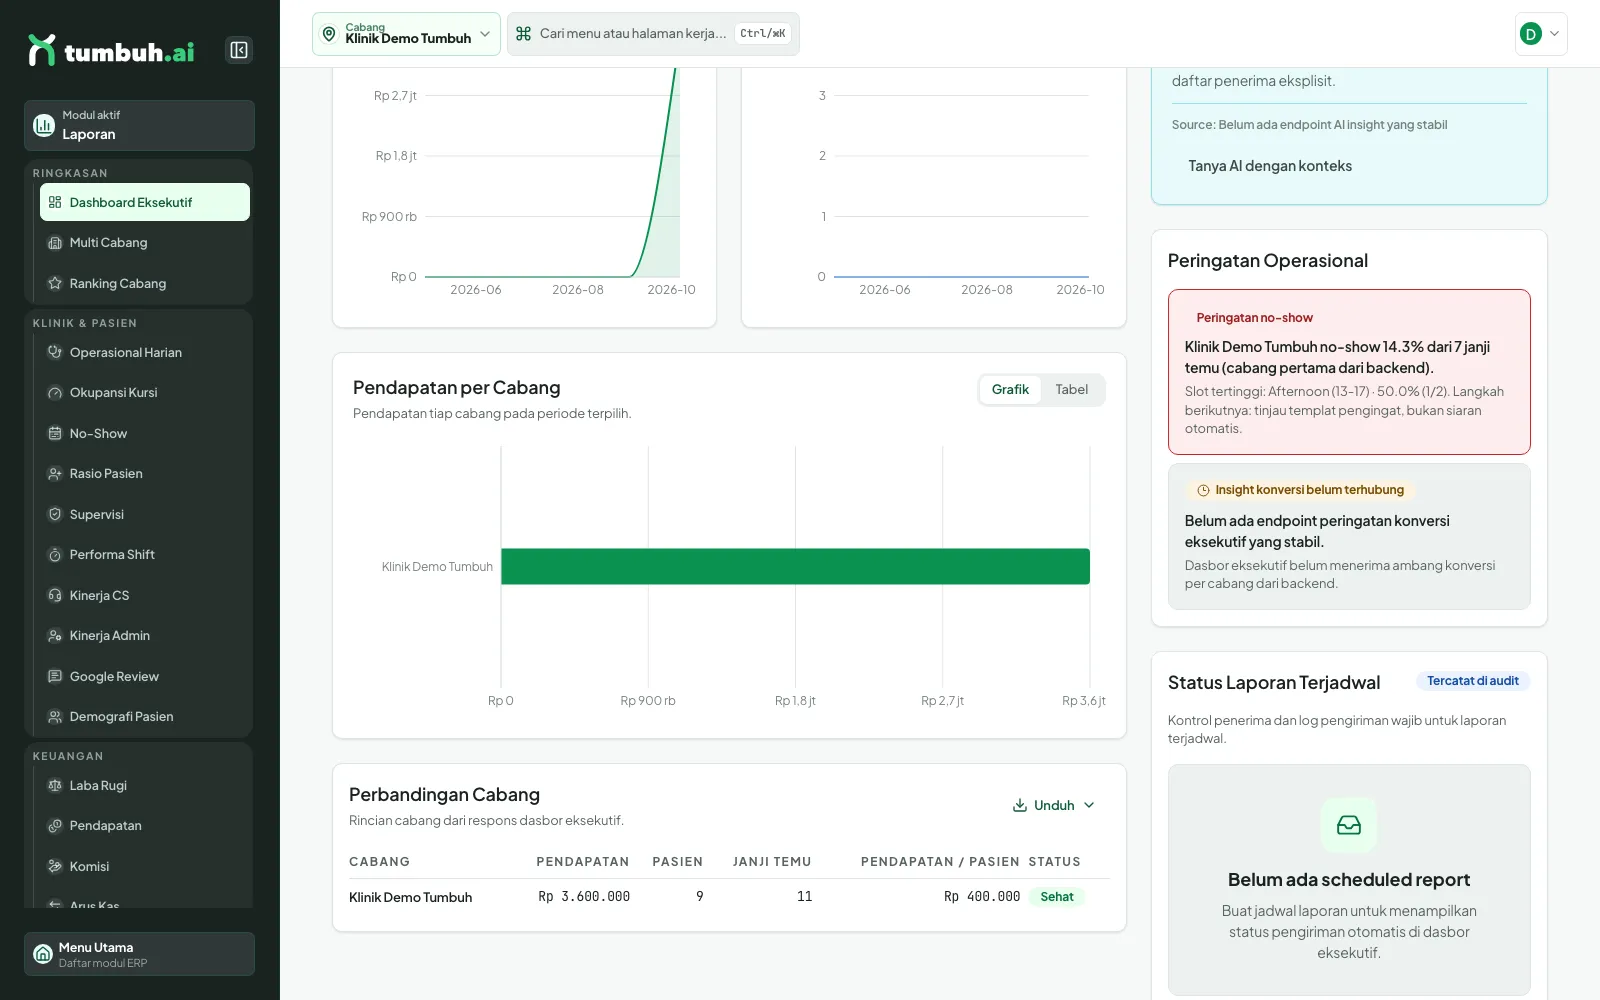Screen dimensions: 1600x1000
Task: Click the Operasional Harian icon
Action: pyautogui.click(x=55, y=352)
